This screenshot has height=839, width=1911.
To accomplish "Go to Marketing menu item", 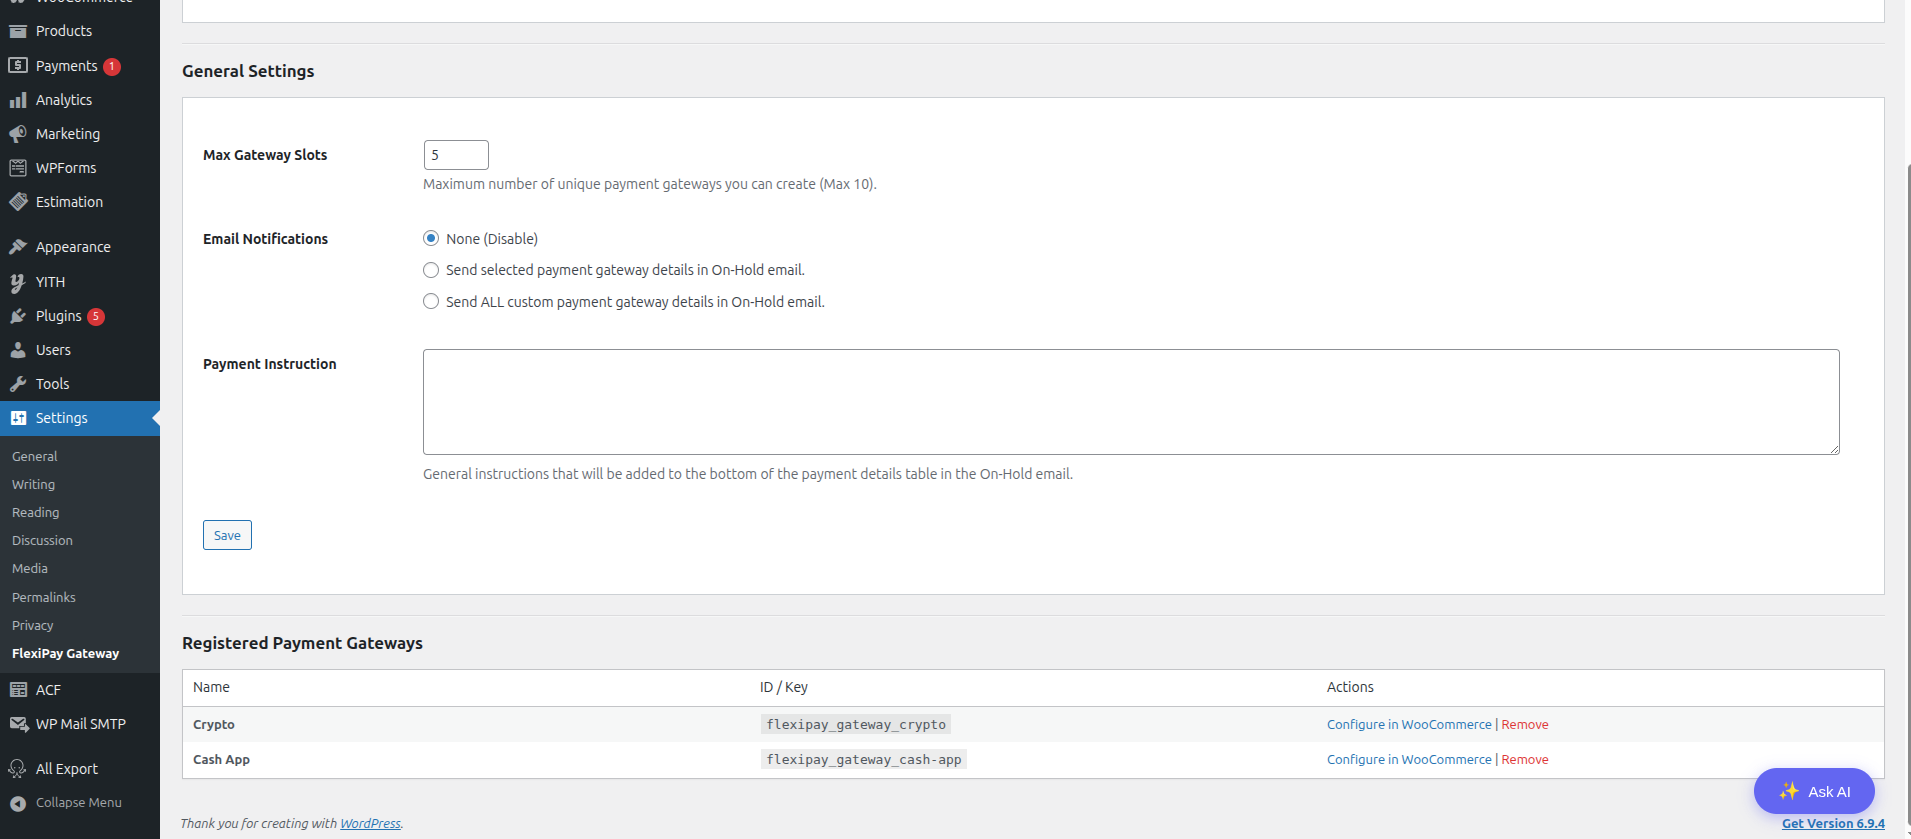I will pyautogui.click(x=68, y=134).
